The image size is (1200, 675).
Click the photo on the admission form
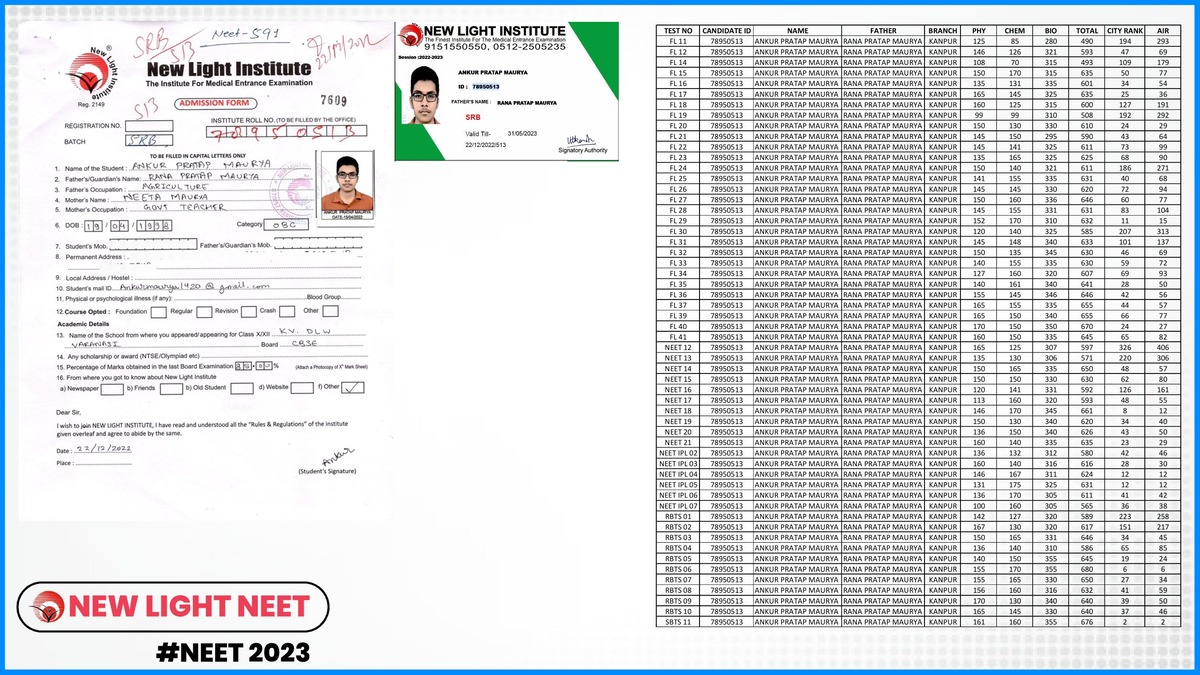pos(347,182)
